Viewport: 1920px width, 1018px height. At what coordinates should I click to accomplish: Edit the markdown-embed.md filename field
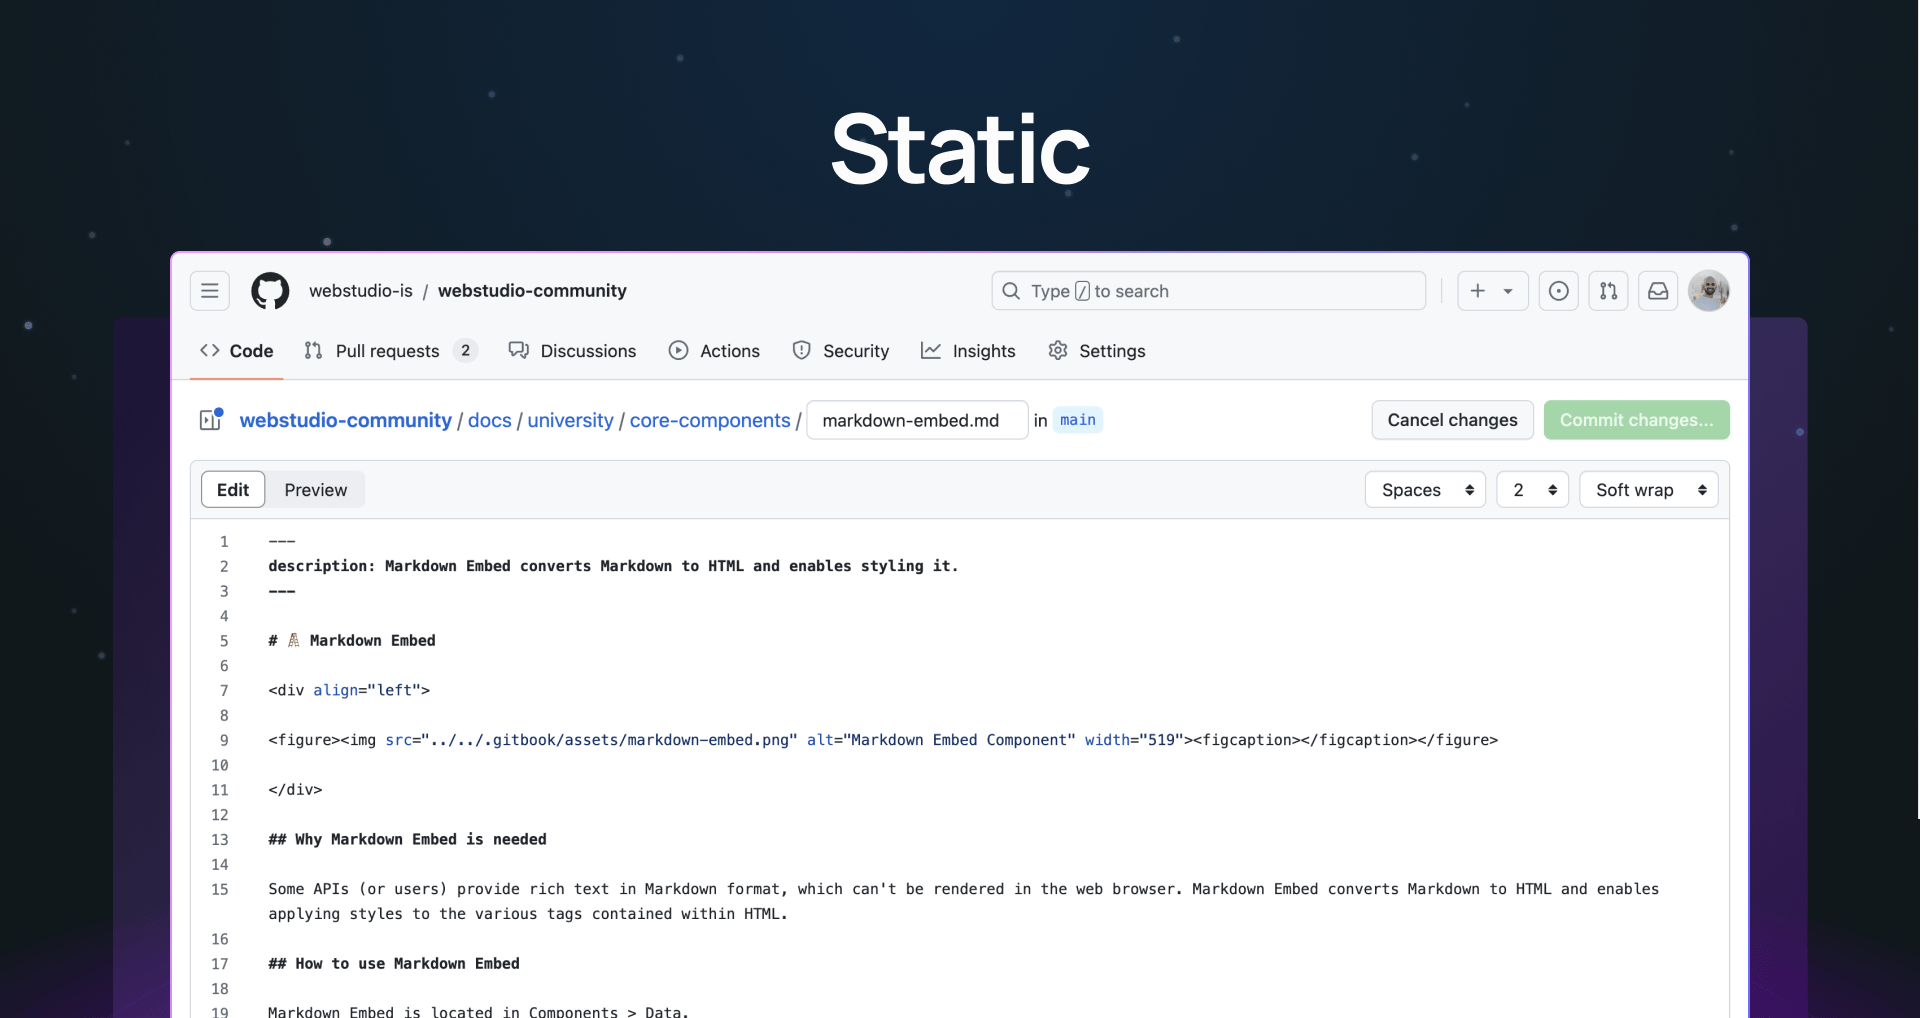pos(917,421)
